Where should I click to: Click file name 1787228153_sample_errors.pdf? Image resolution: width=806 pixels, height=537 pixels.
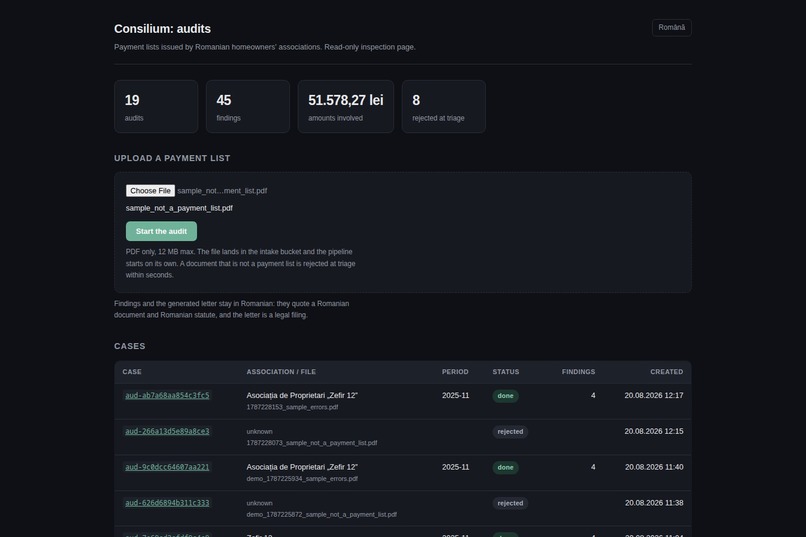292,407
